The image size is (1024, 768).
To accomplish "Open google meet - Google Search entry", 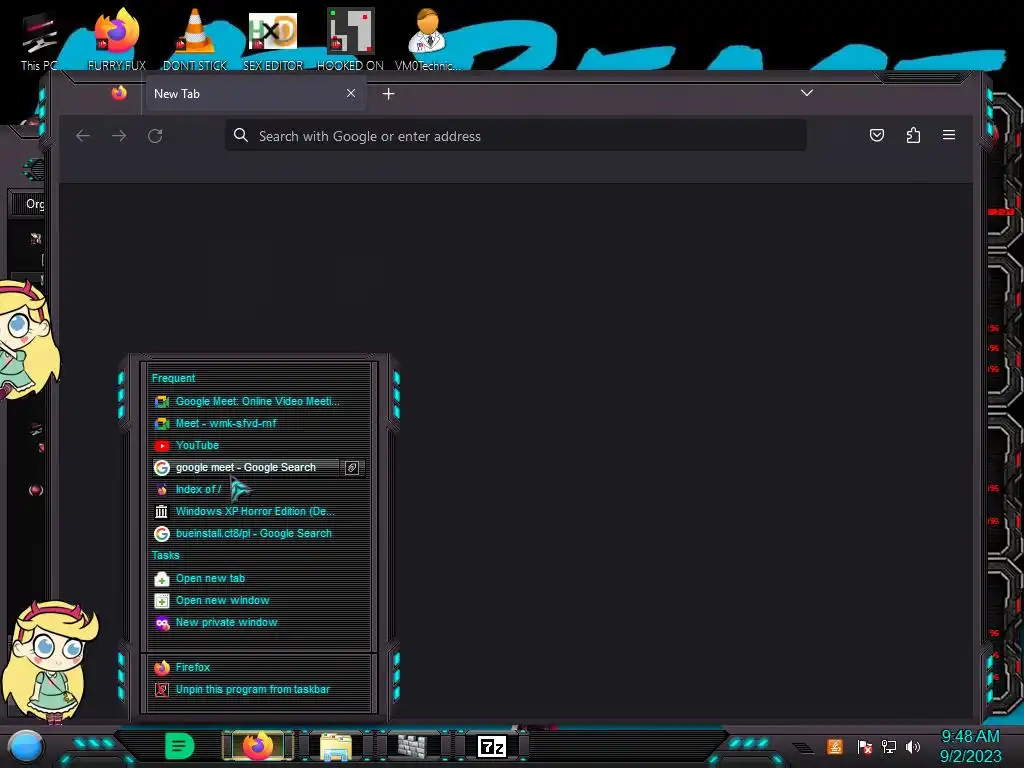I will pos(246,468).
